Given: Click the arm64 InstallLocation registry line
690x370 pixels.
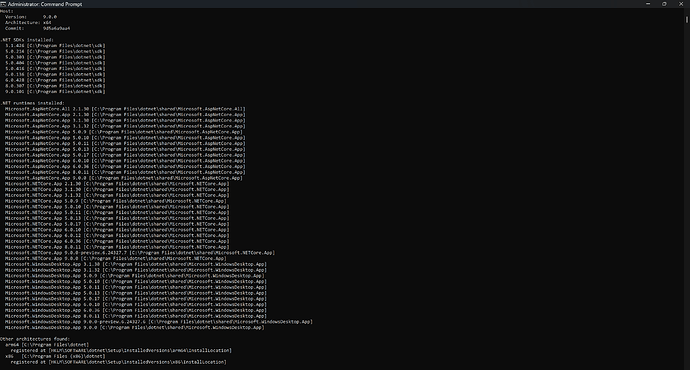Looking at the screenshot, I should tap(121, 350).
